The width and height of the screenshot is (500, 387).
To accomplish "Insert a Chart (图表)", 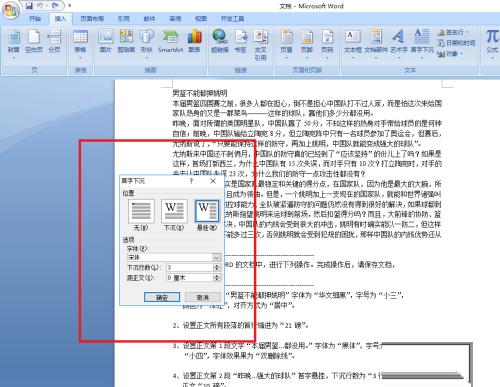I will pos(194,42).
